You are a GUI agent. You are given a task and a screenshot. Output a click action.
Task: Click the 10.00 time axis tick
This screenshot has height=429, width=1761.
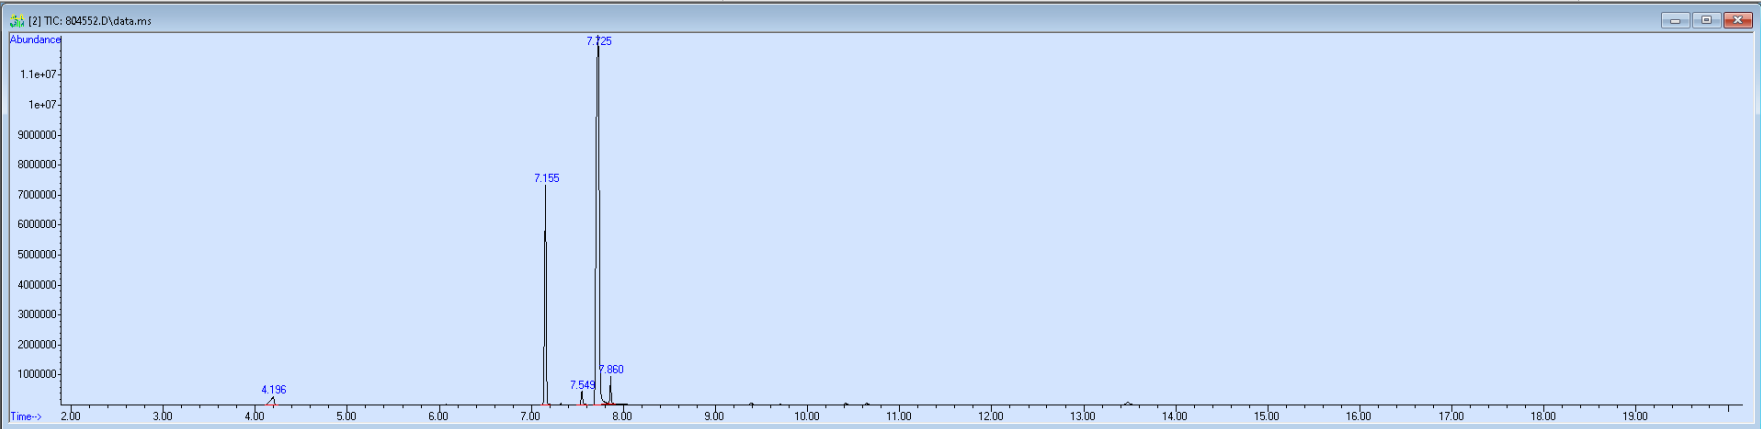click(x=807, y=416)
